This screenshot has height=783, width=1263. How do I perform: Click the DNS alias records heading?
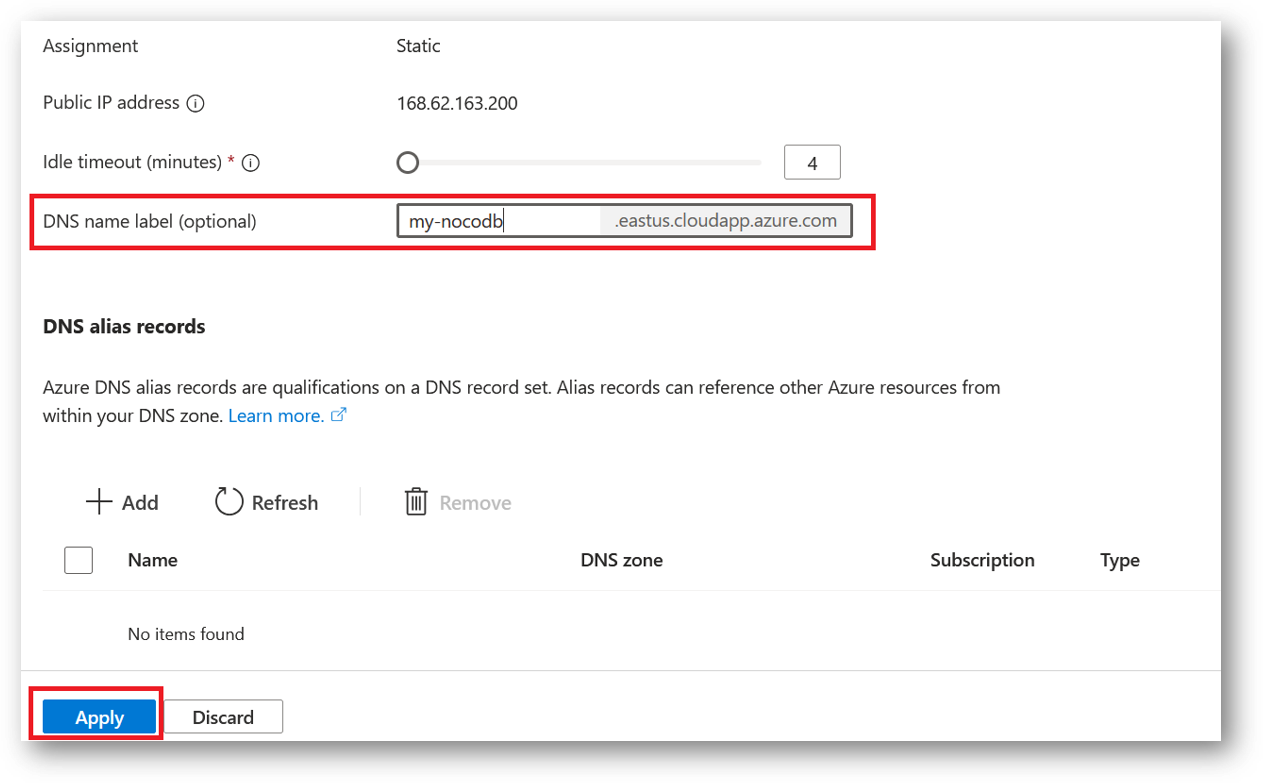point(124,326)
